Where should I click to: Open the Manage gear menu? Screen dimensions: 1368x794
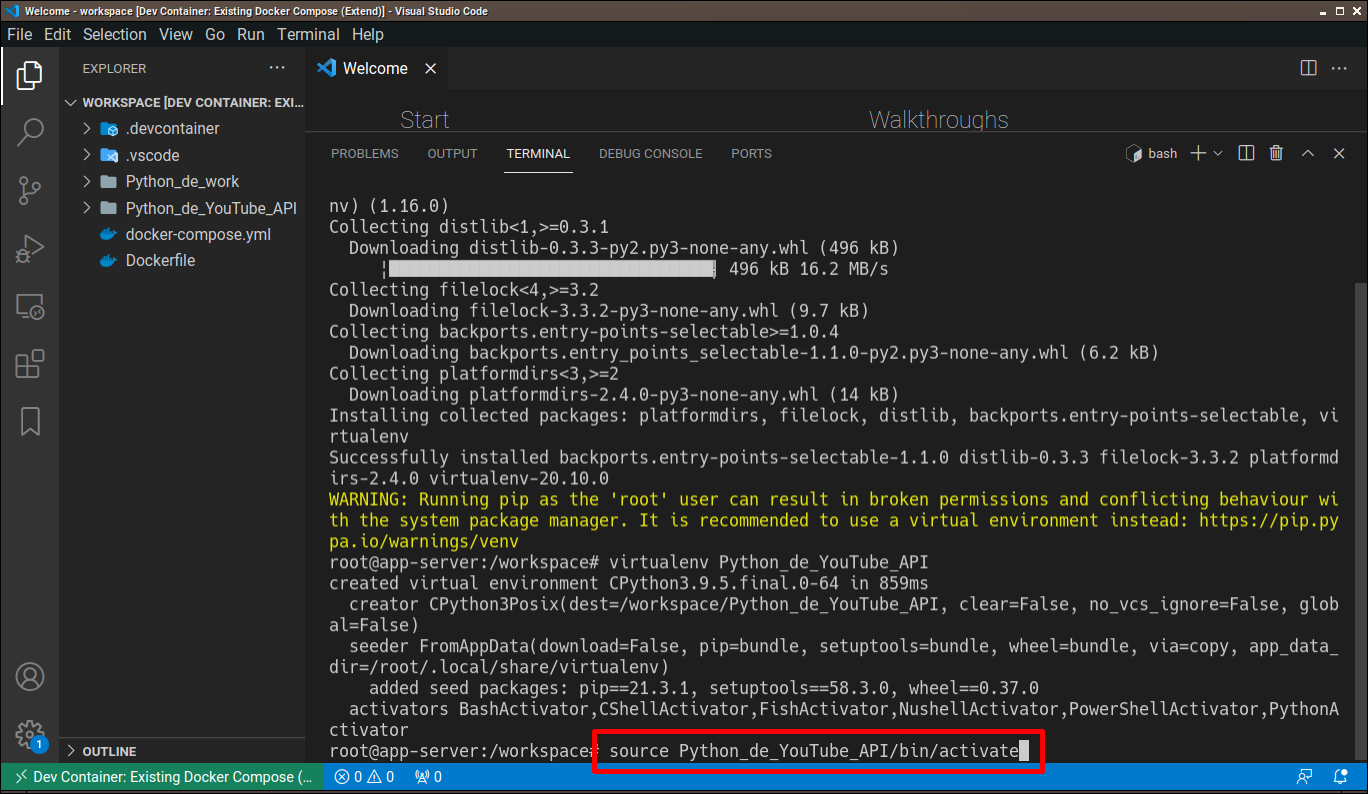[30, 734]
